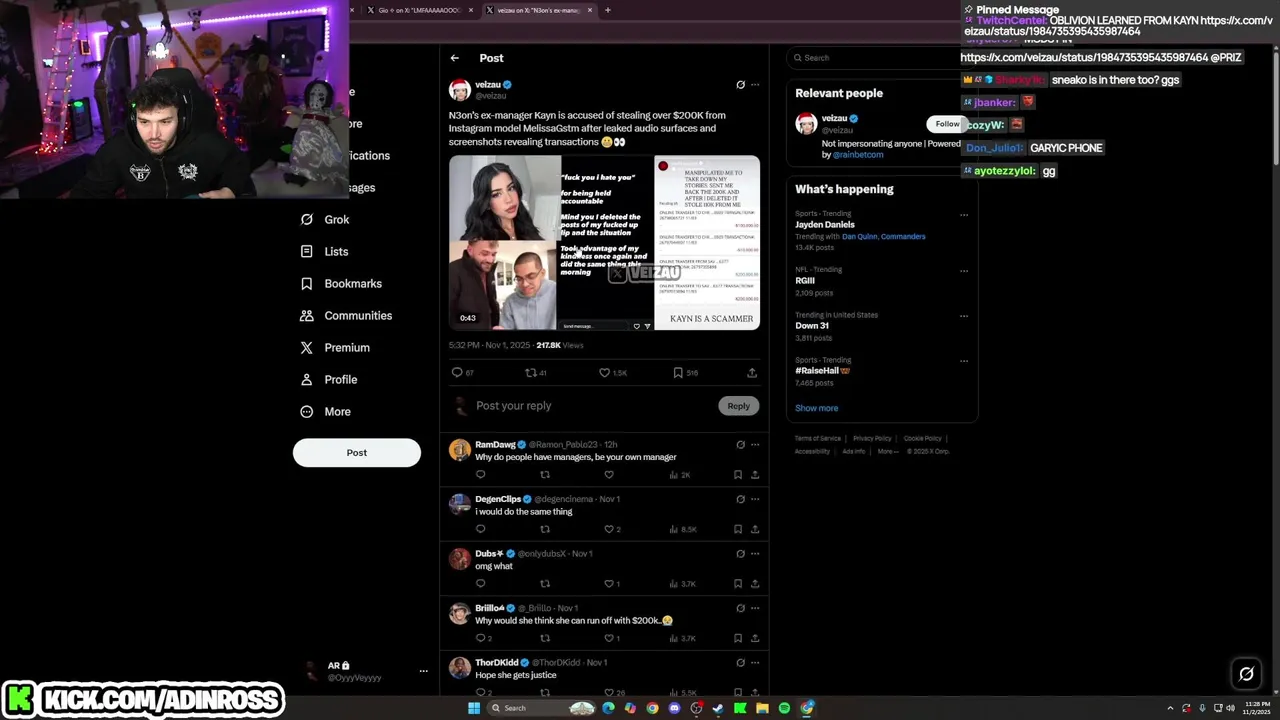The height and width of the screenshot is (720, 1280).
Task: Open Steam from the taskbar
Action: tap(718, 708)
